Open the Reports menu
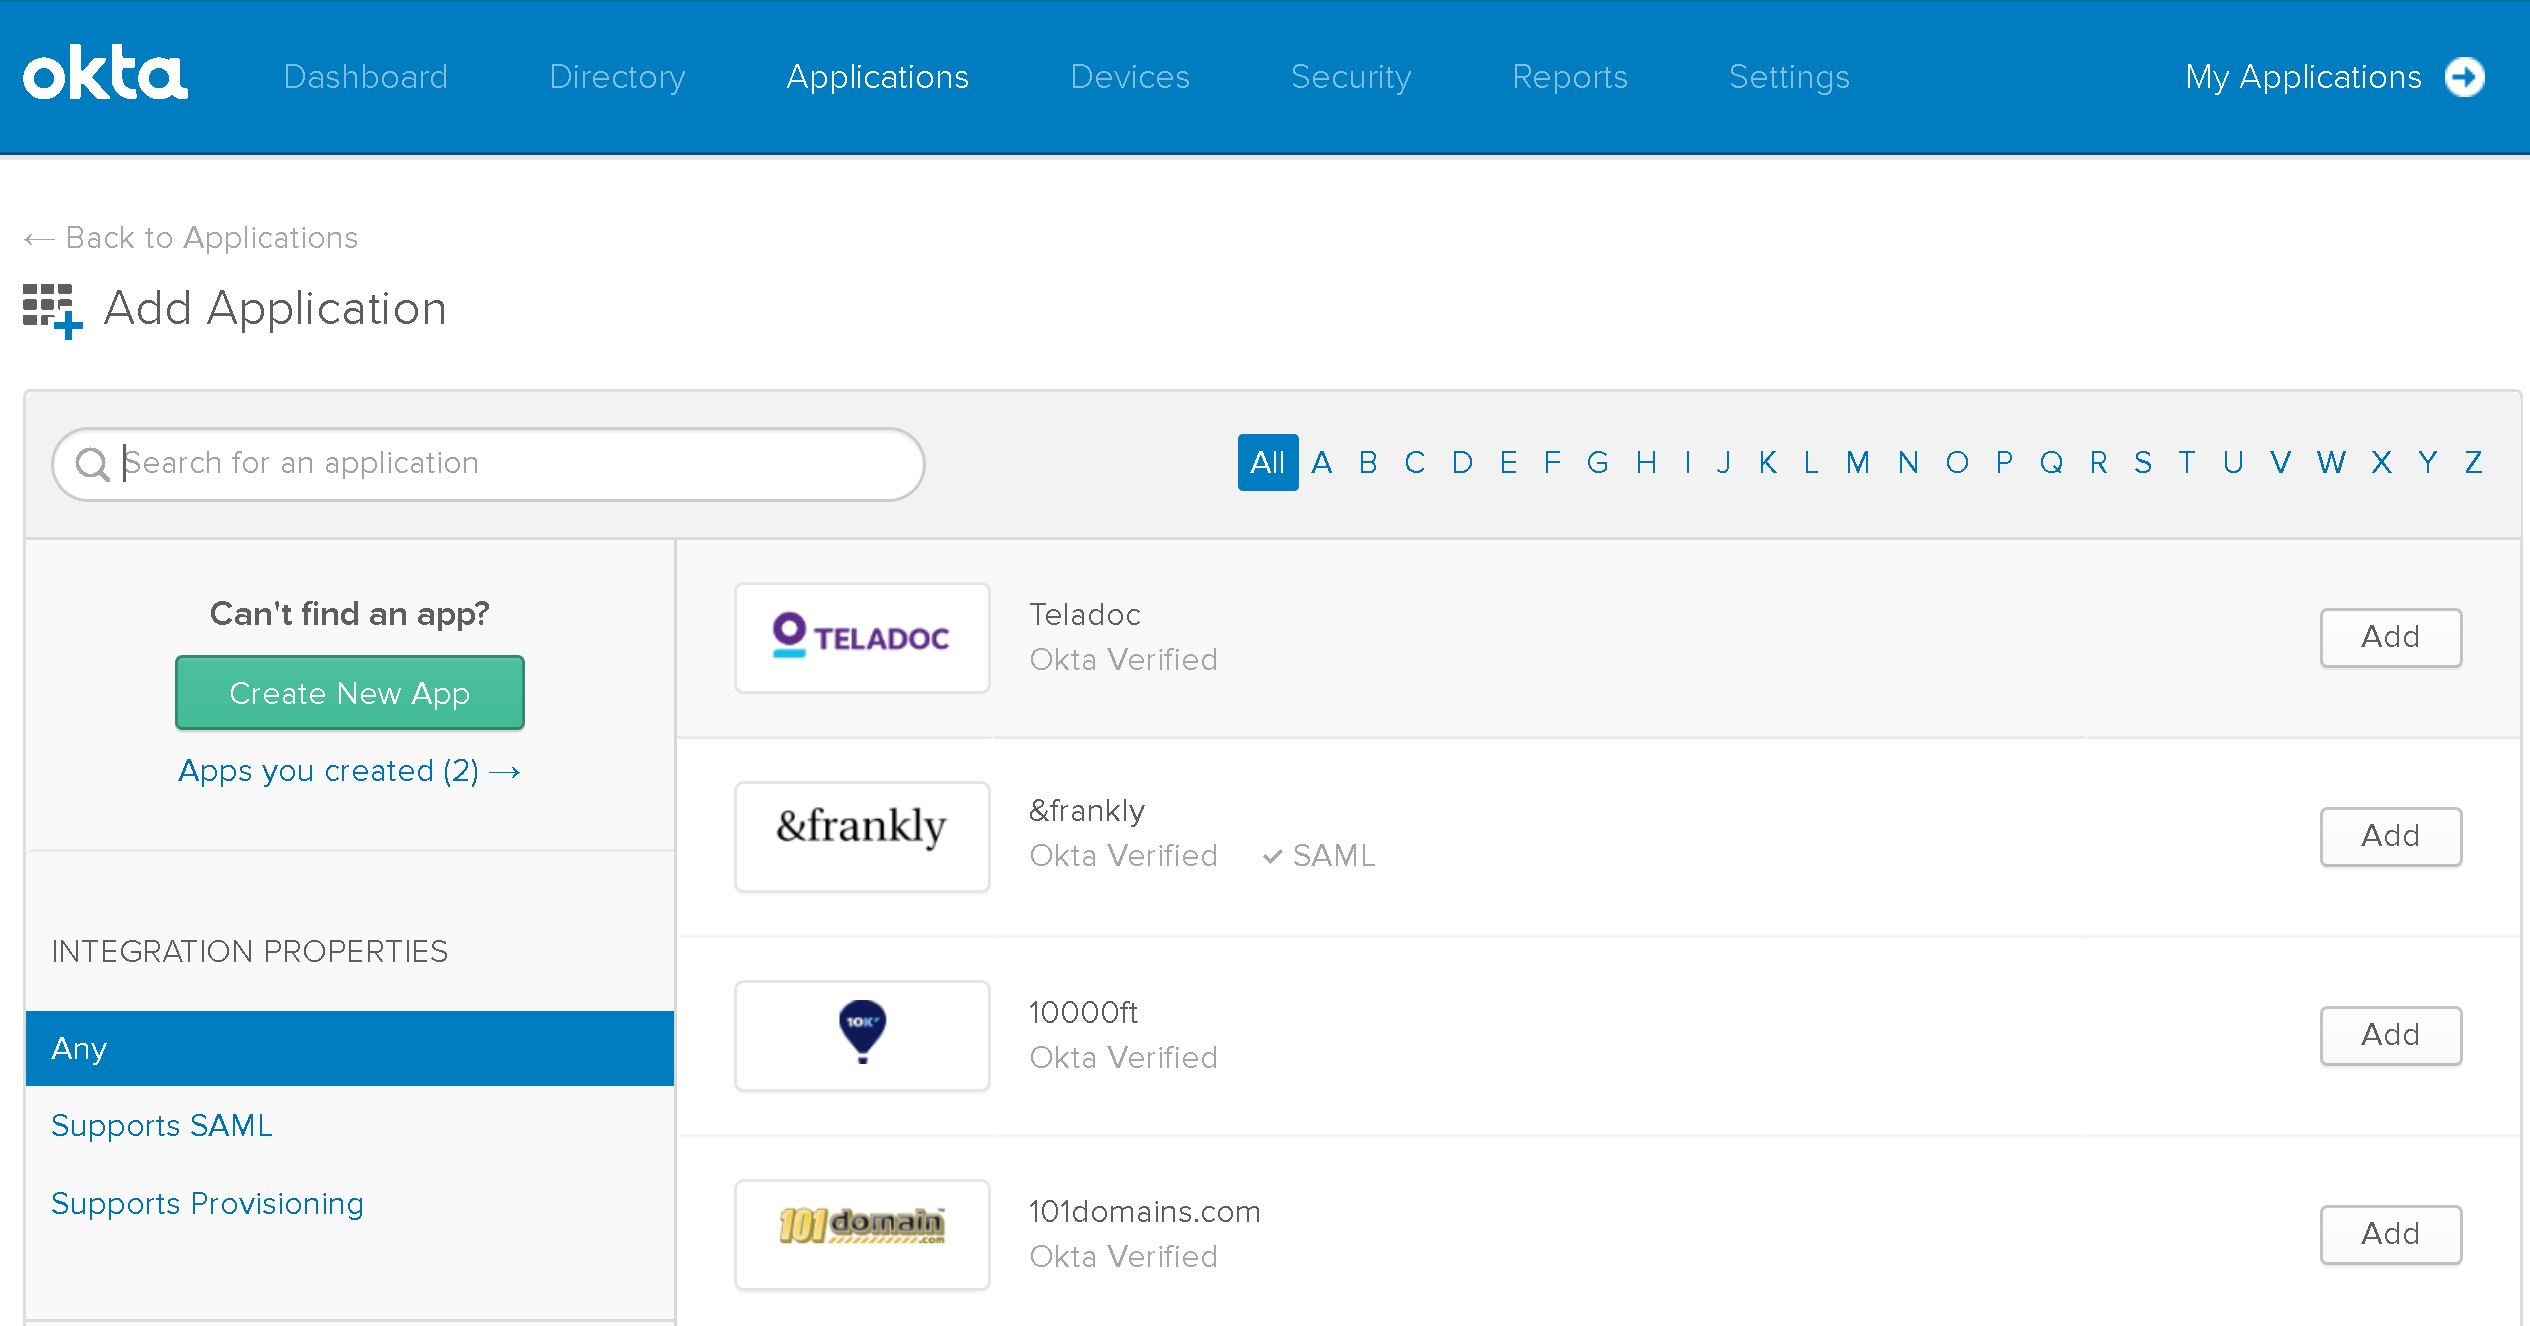This screenshot has width=2530, height=1326. (1570, 77)
